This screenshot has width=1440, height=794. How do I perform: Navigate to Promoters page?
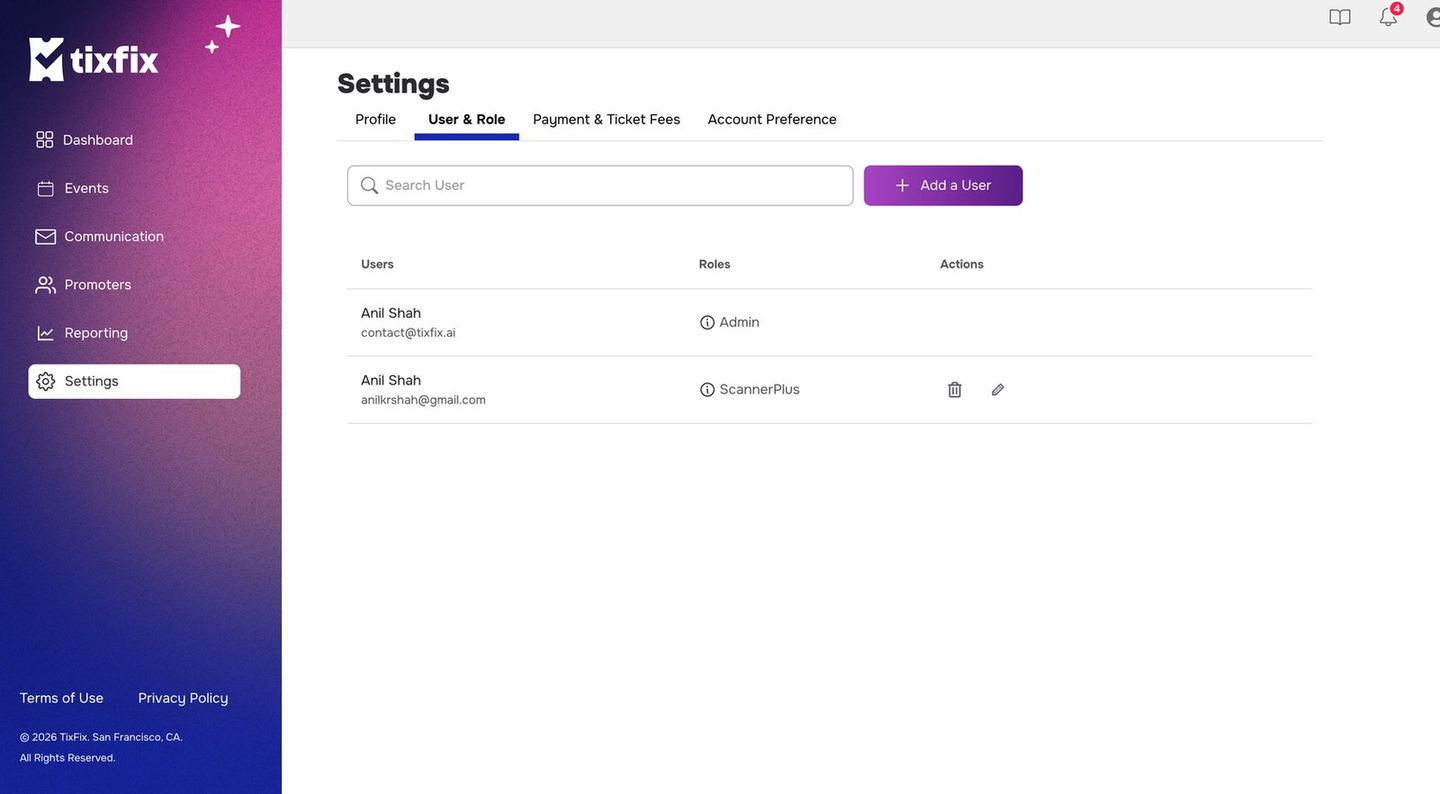(84, 285)
